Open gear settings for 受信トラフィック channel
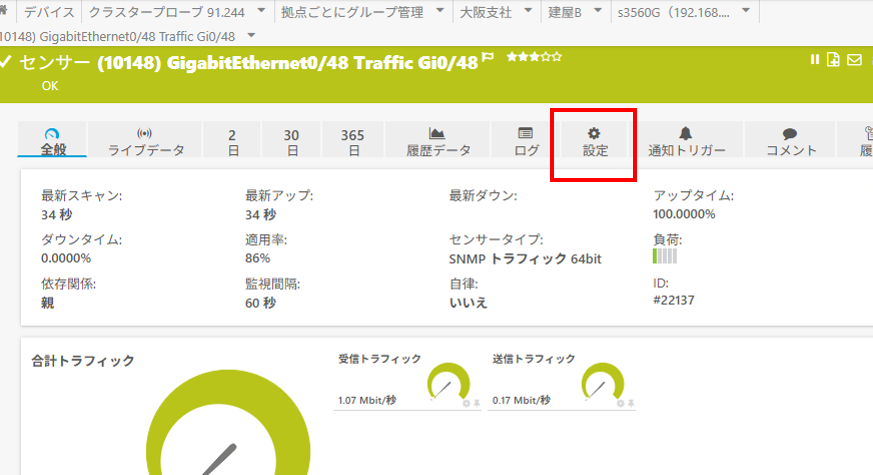873x475 pixels. click(466, 402)
